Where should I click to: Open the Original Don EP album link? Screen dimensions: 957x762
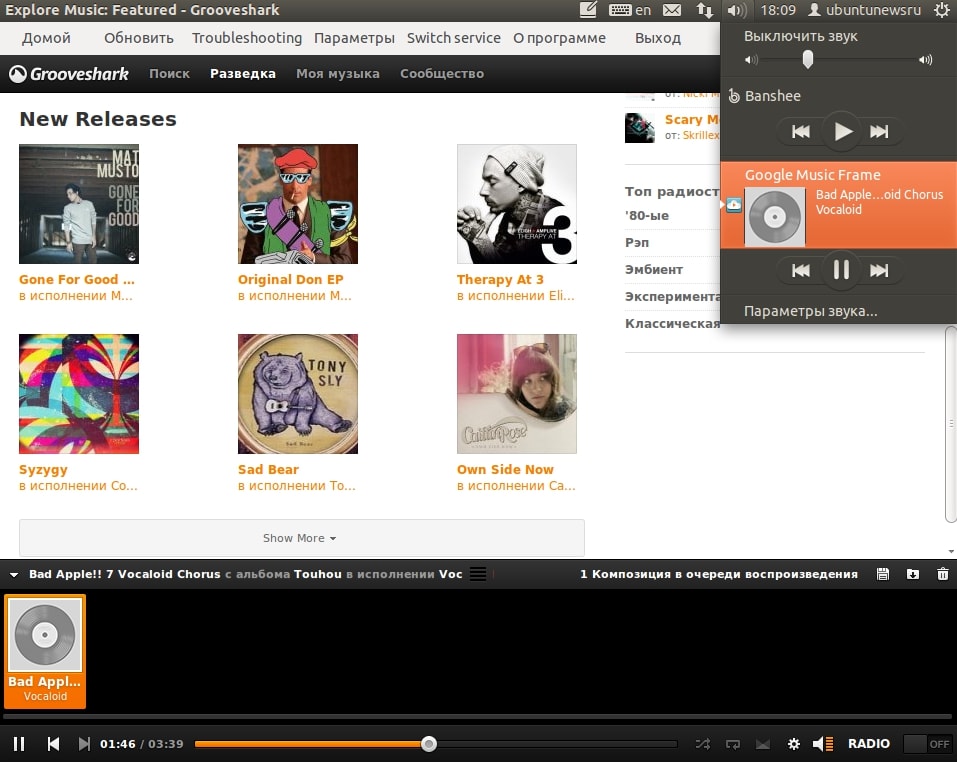pos(291,279)
